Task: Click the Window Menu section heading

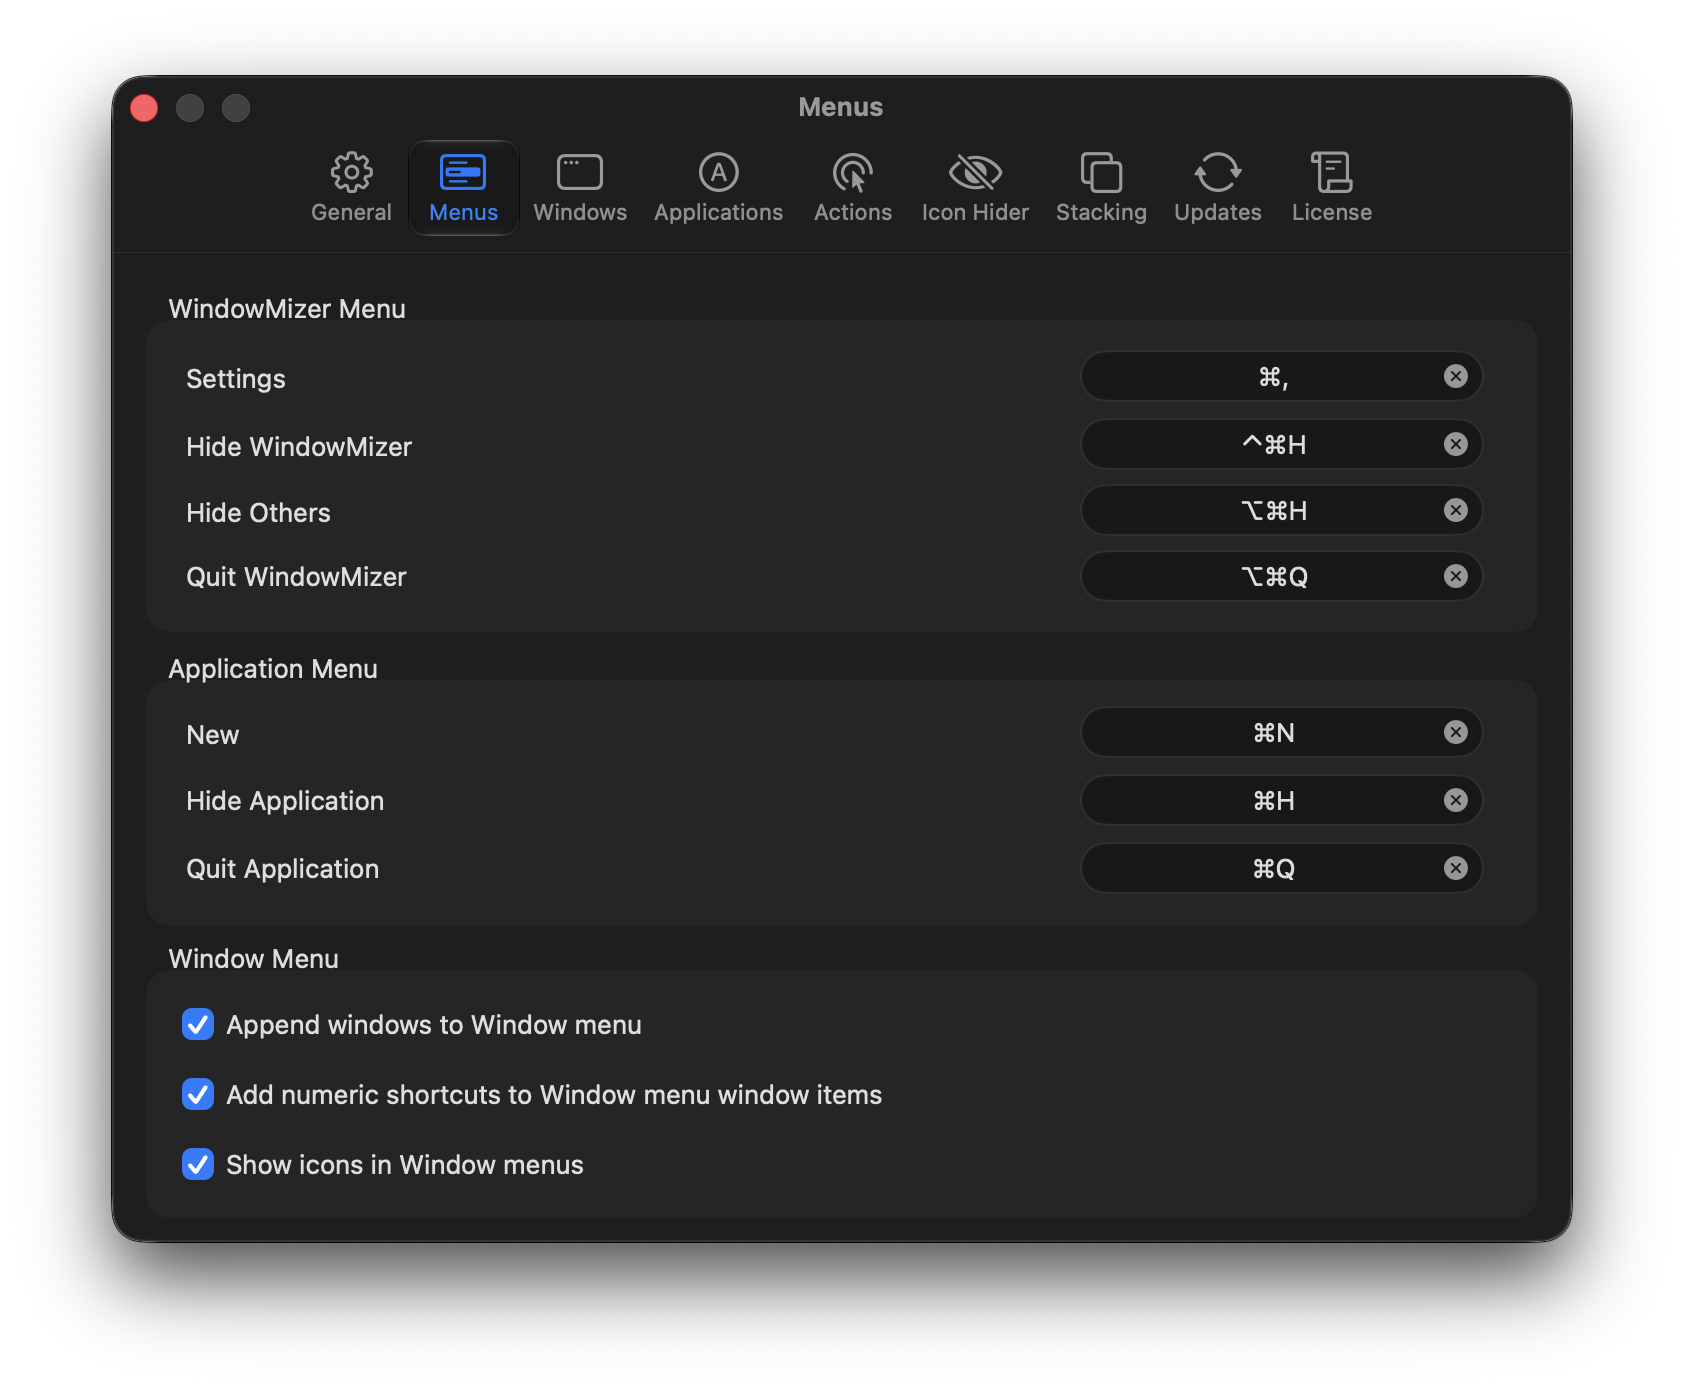Action: point(254,959)
